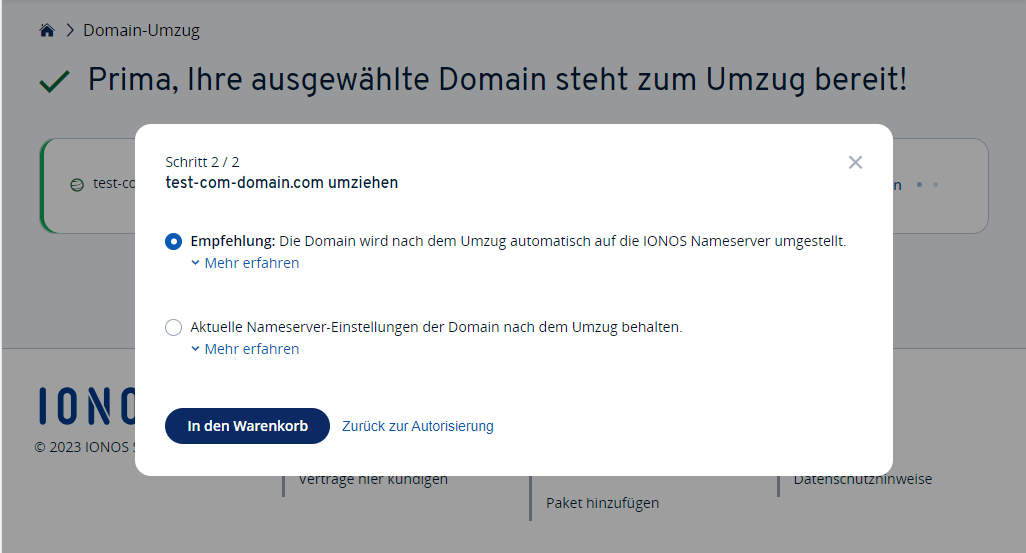Close the domain transfer dialog with the X

[855, 162]
